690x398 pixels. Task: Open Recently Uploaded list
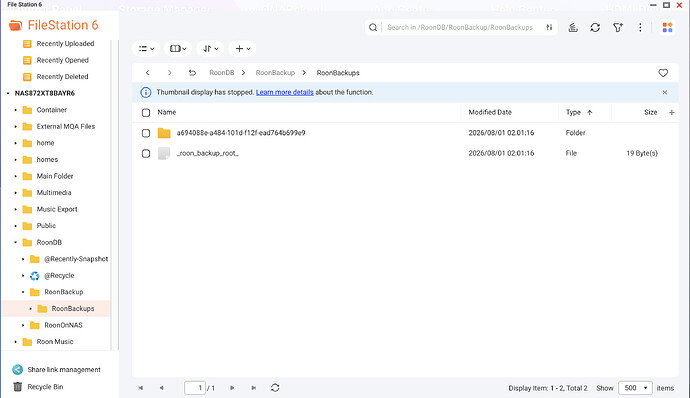coord(65,44)
